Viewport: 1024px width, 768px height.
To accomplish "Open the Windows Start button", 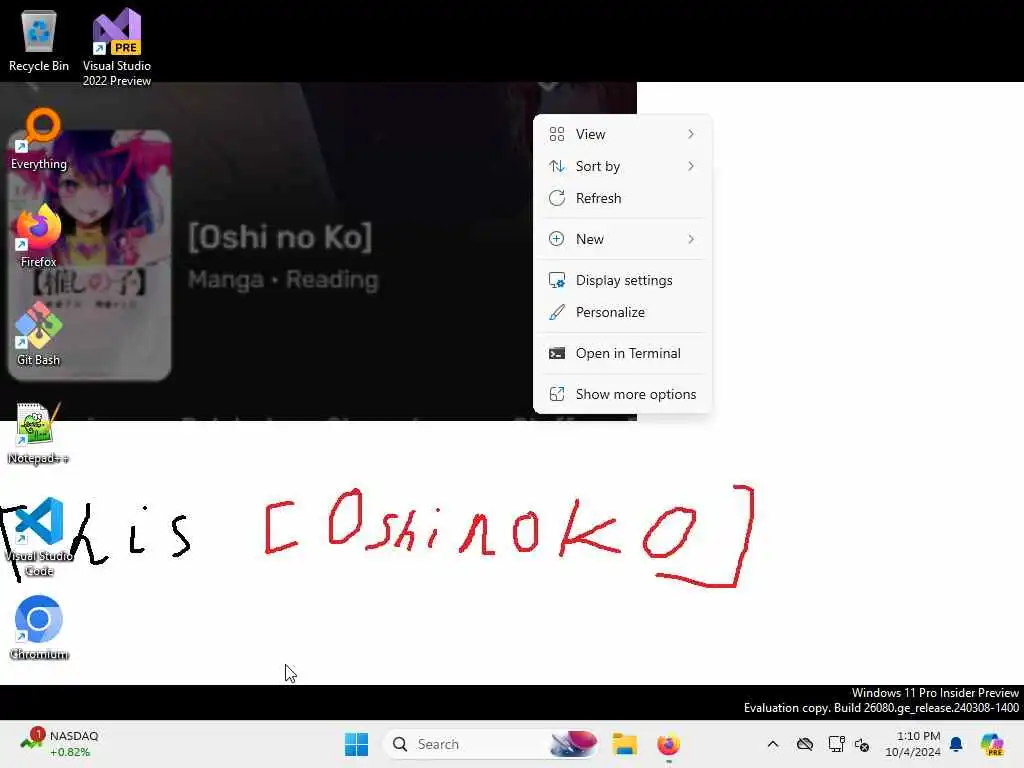I will [356, 744].
